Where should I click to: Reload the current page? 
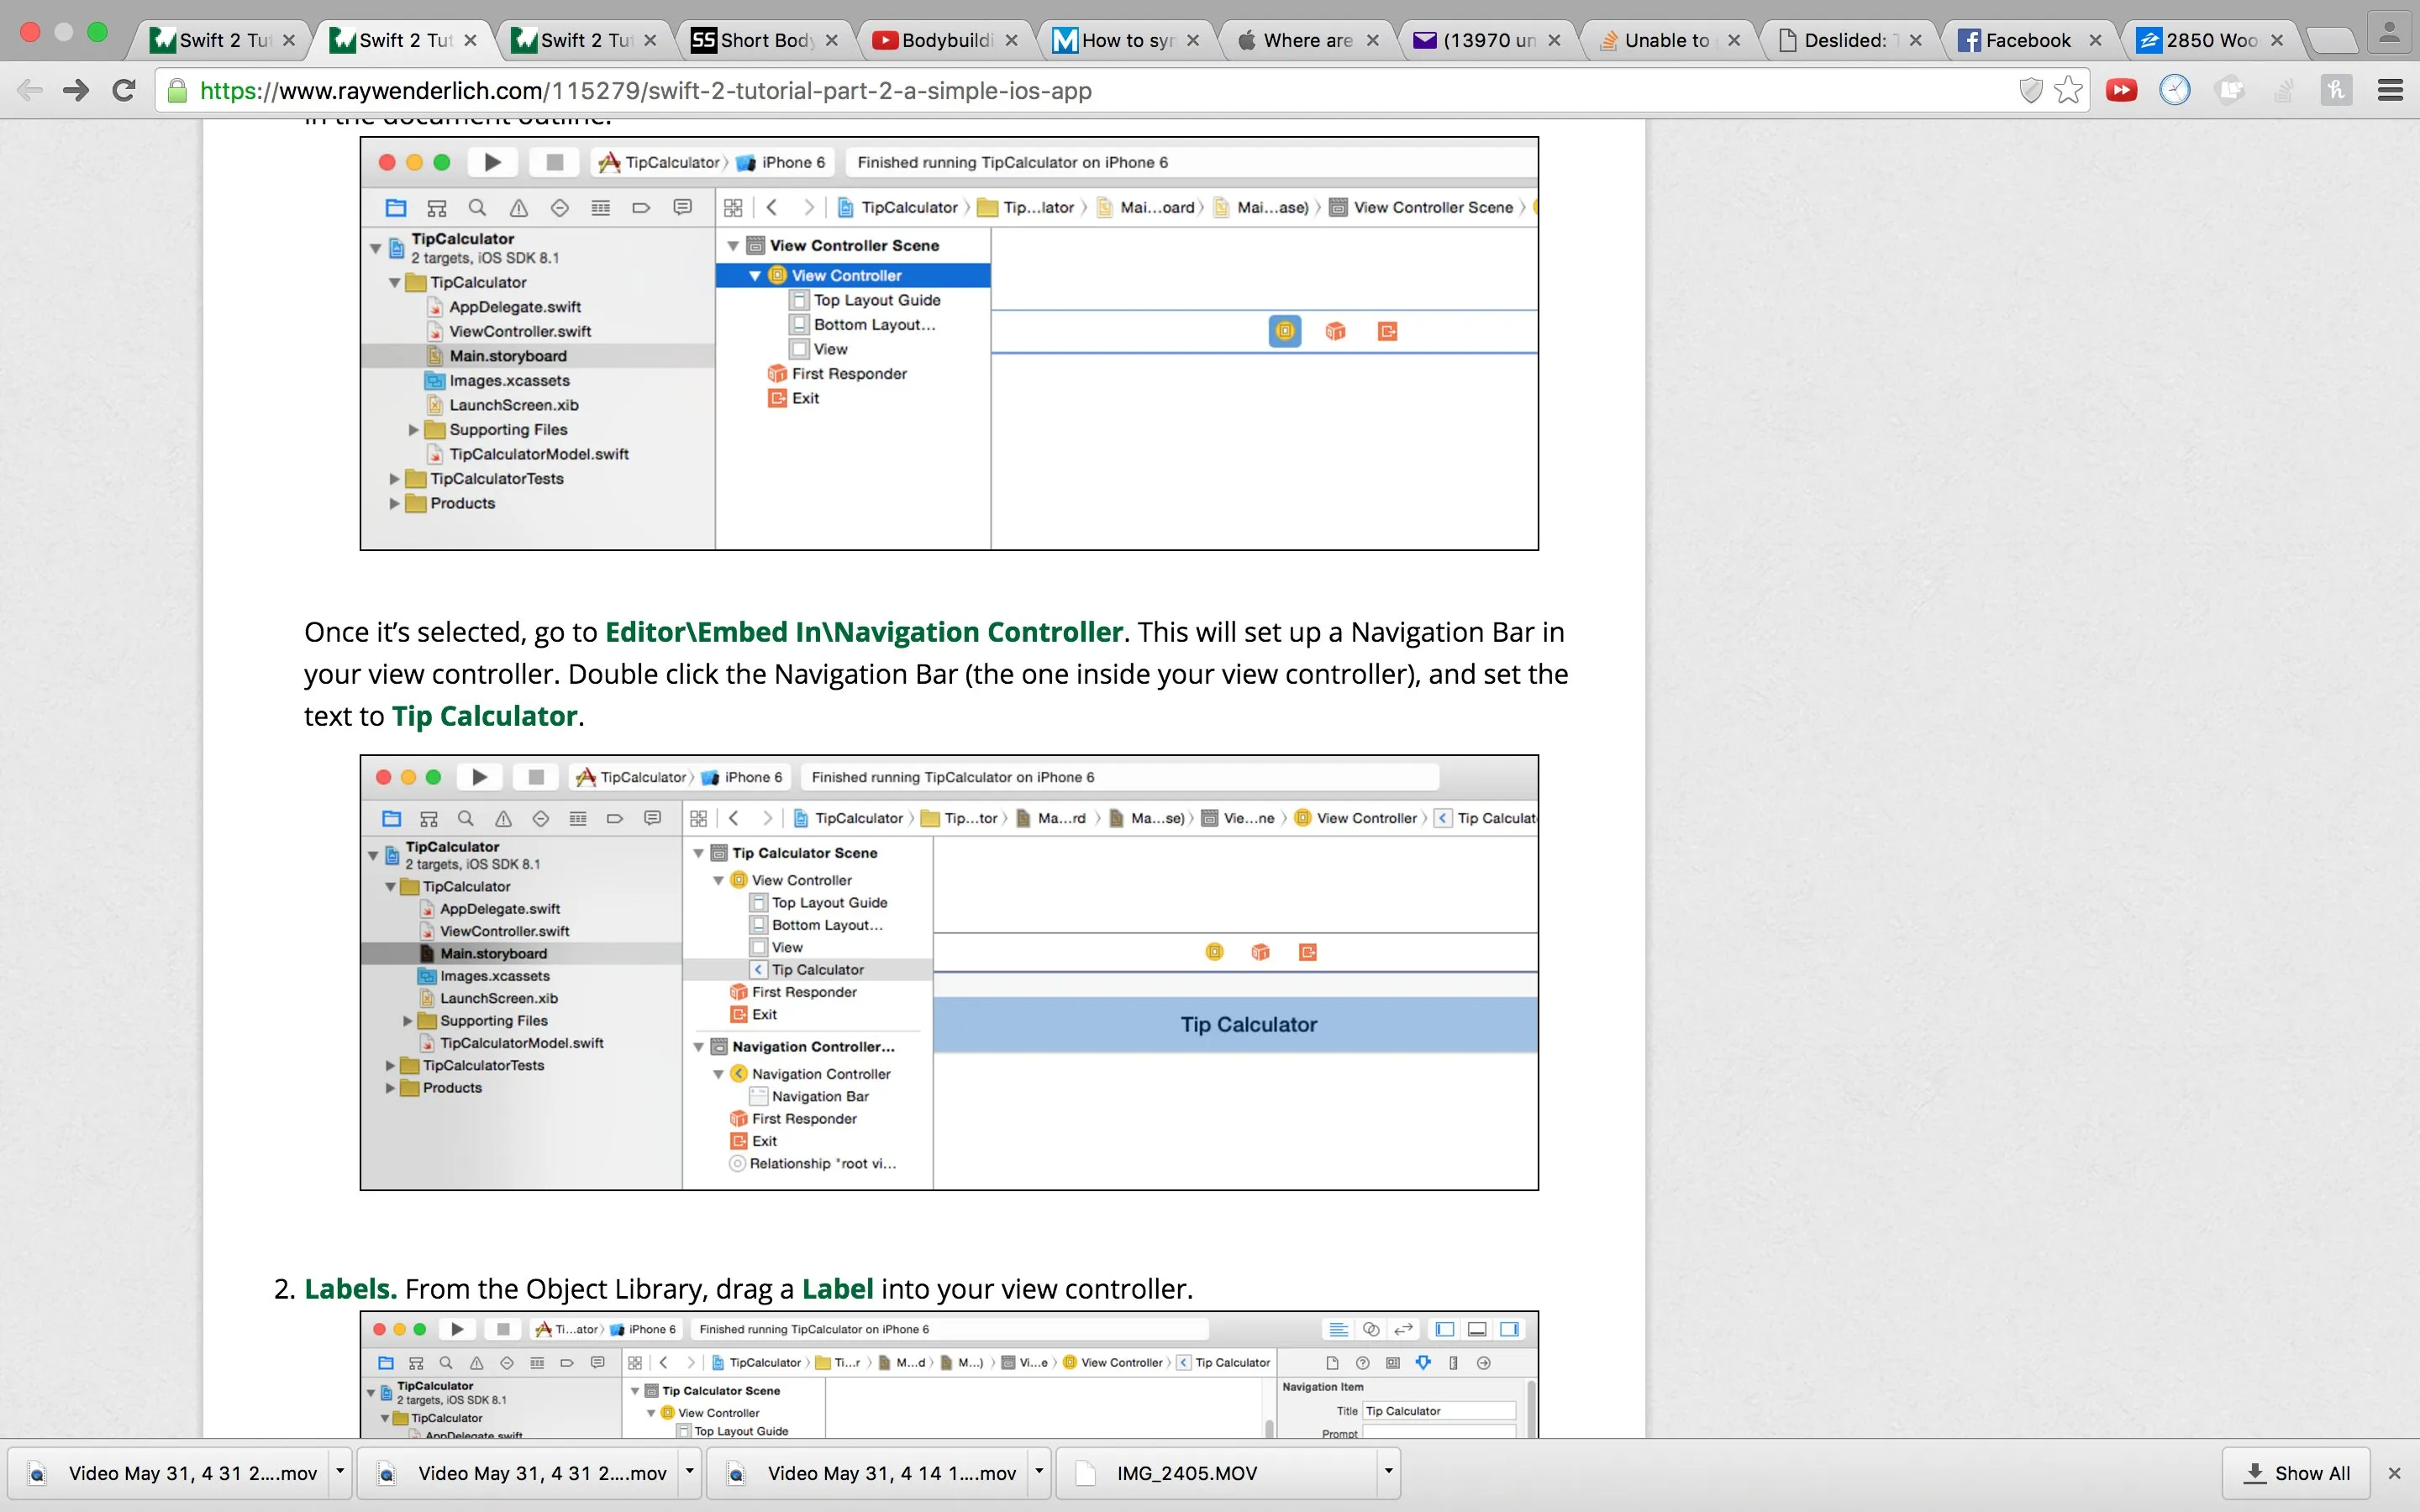pos(124,91)
